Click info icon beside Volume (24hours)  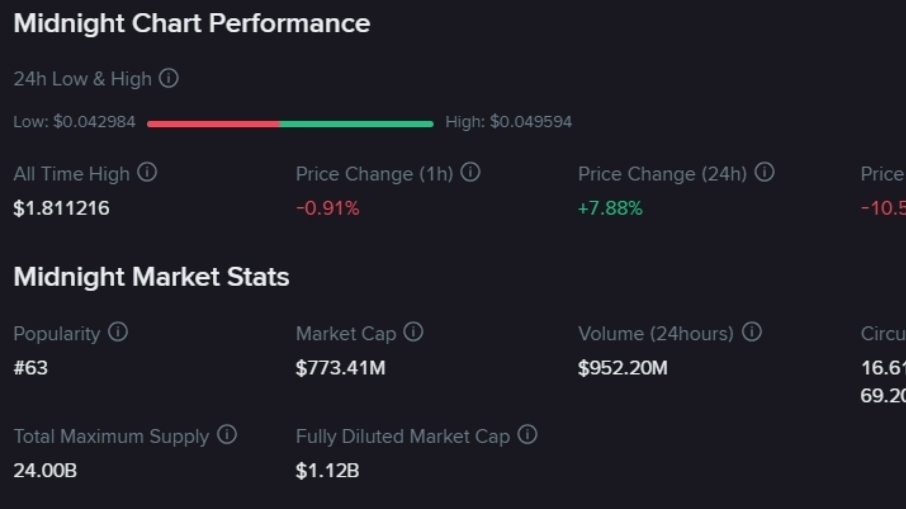752,332
